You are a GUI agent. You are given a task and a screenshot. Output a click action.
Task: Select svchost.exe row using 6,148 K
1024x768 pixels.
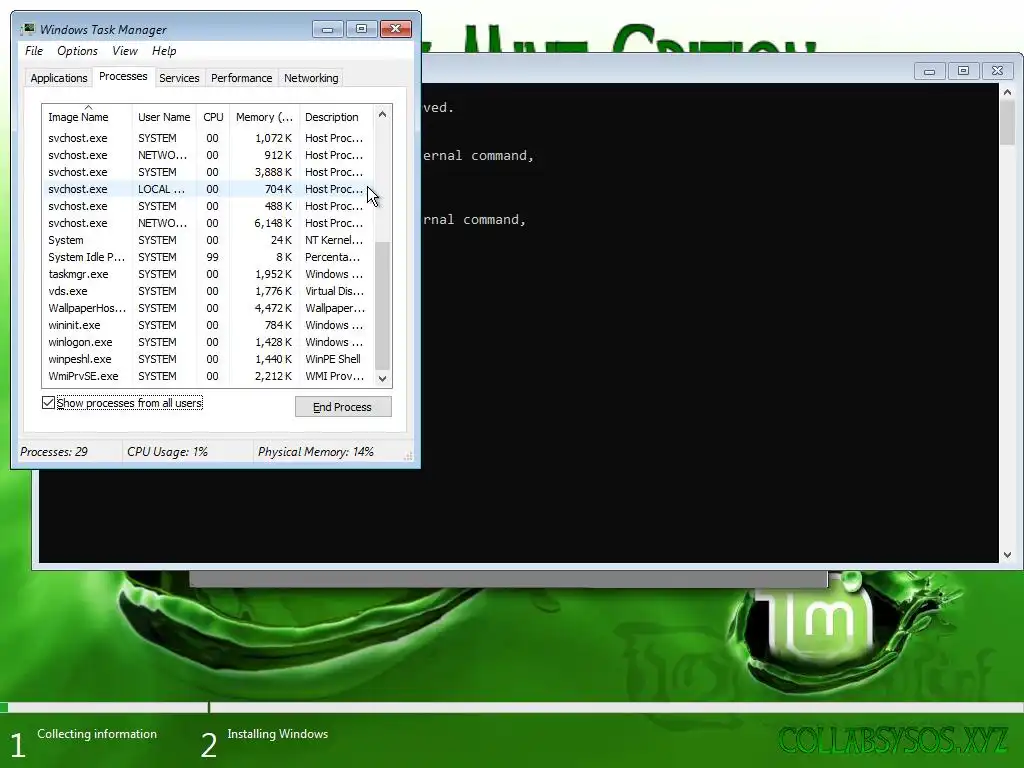pos(208,223)
